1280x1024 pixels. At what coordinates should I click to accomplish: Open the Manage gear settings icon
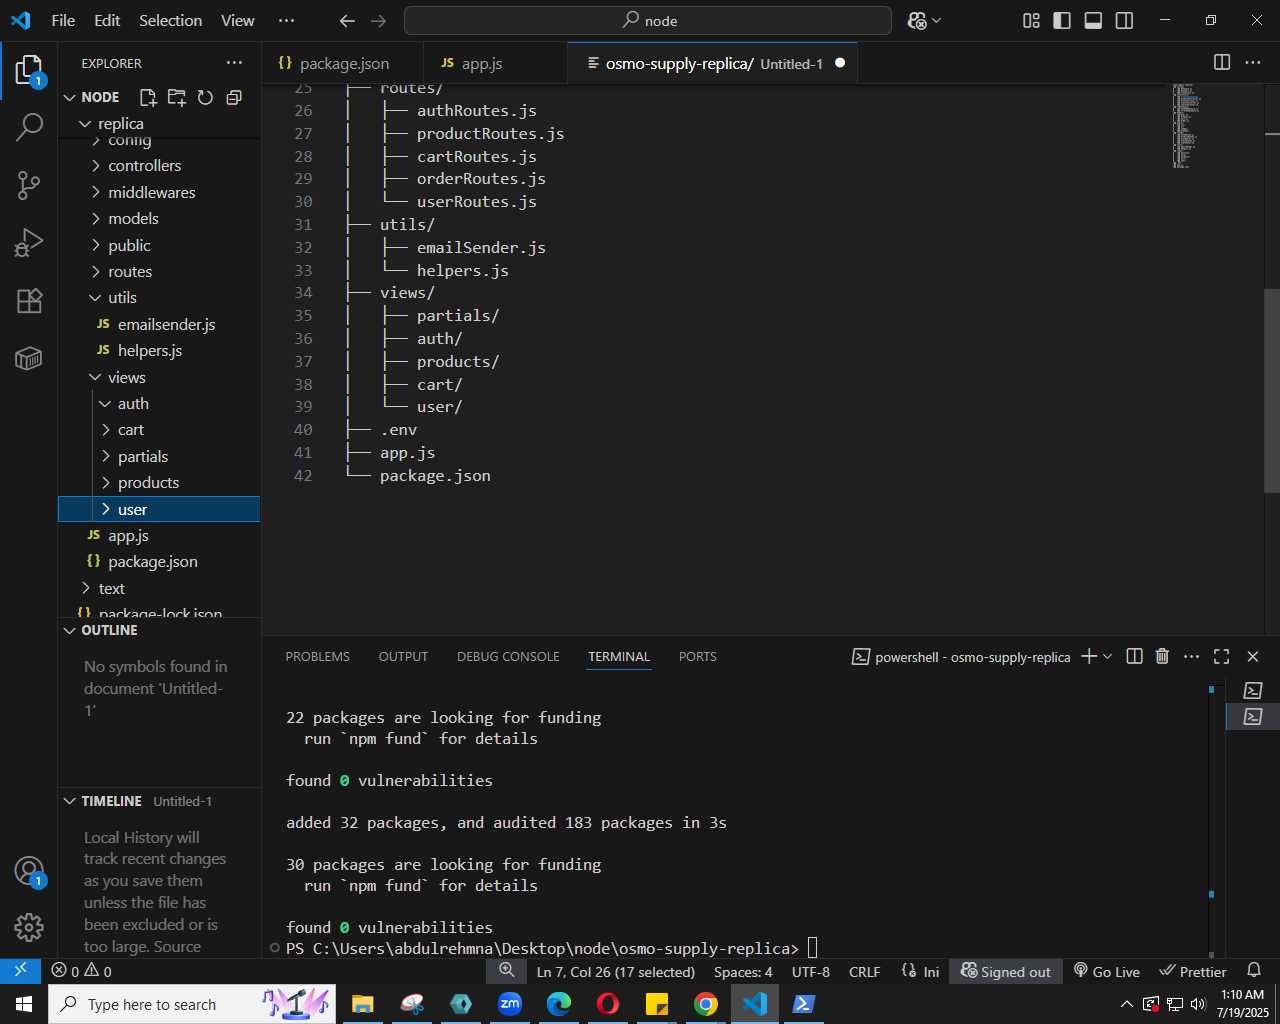pyautogui.click(x=29, y=927)
